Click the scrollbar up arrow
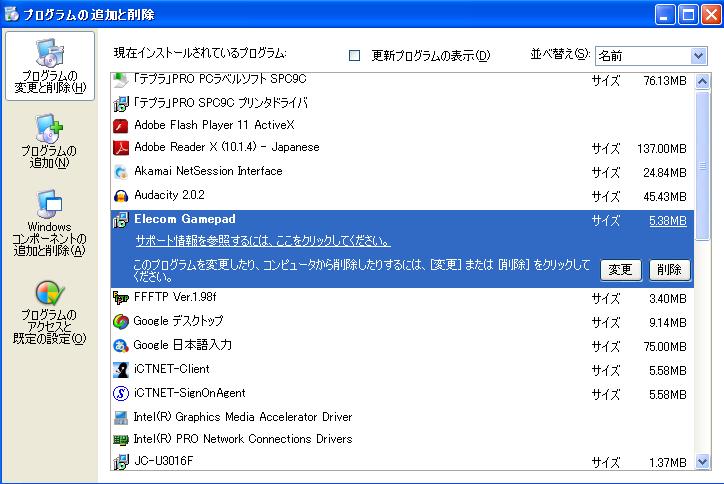The width and height of the screenshot is (724, 484). [x=702, y=81]
